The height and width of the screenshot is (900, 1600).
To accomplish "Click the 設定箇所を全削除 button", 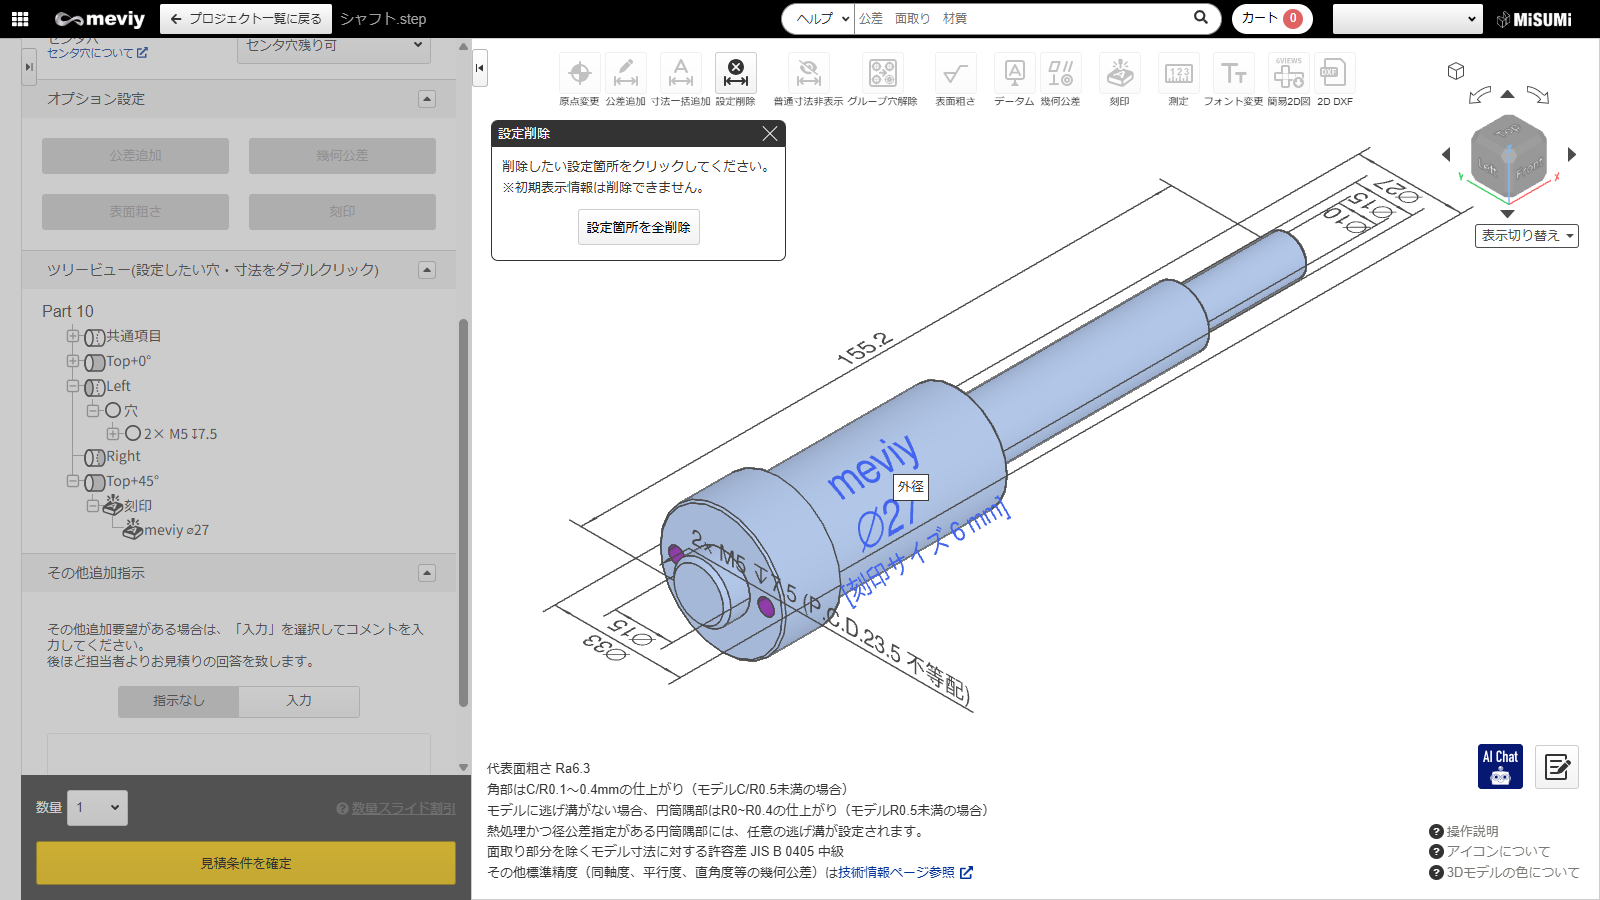I will point(638,228).
